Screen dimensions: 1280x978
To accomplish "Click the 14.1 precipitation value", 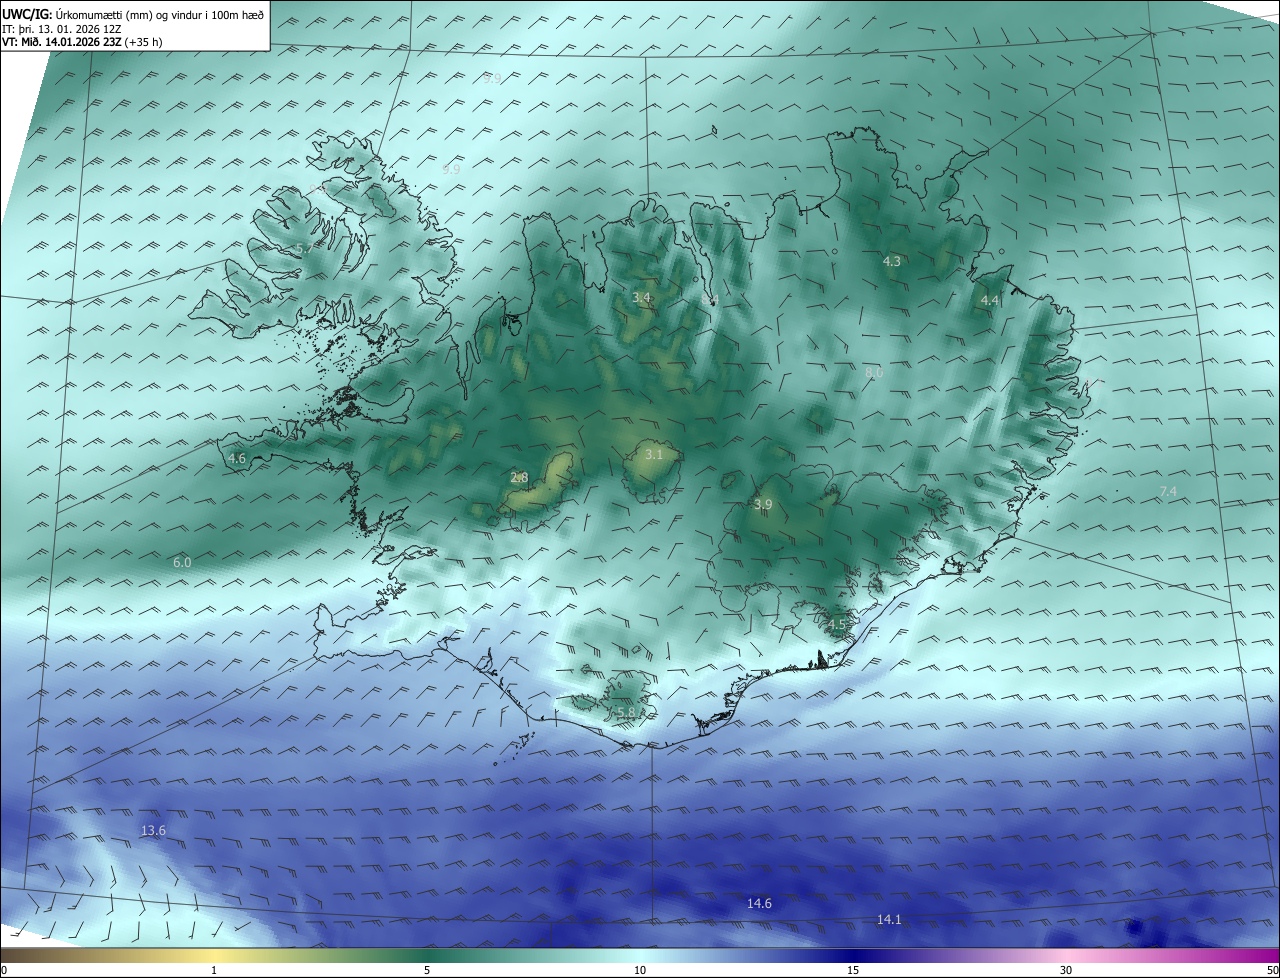I will [889, 920].
